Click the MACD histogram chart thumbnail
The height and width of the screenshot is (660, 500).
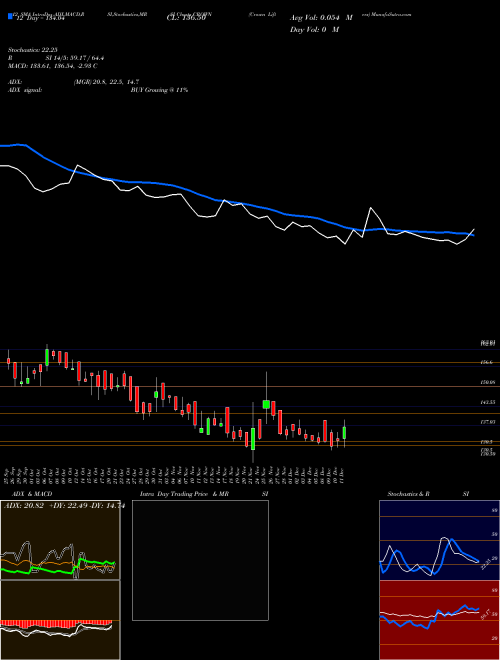[x=60, y=620]
